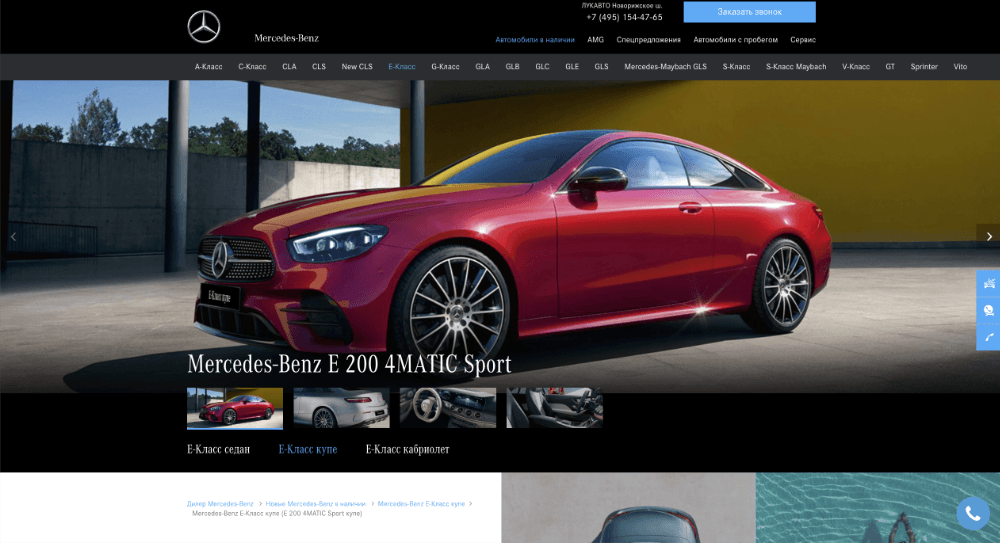Click the round floating phone call button
Image resolution: width=1000 pixels, height=543 pixels.
pos(973,513)
